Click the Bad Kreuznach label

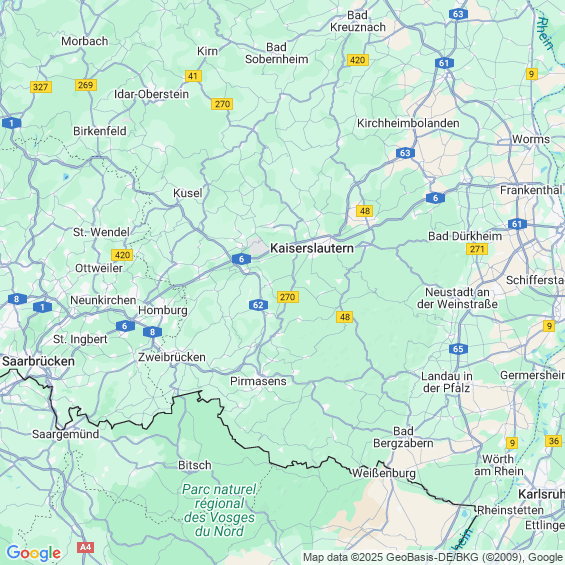(x=358, y=21)
